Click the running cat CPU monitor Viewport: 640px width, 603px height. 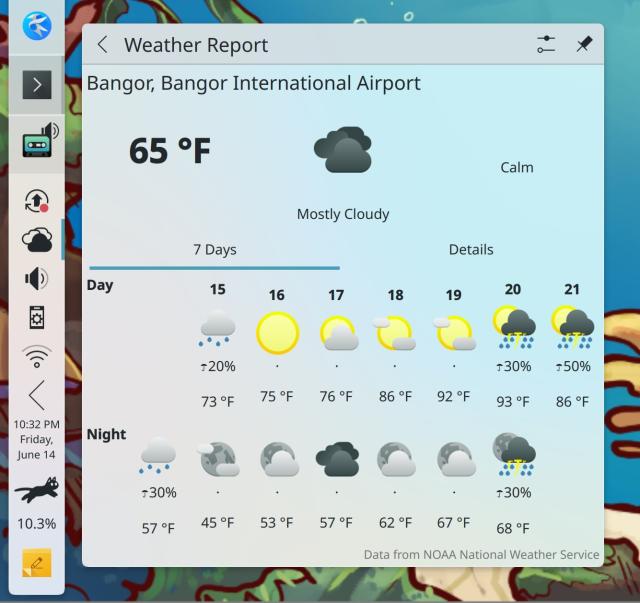[x=37, y=491]
